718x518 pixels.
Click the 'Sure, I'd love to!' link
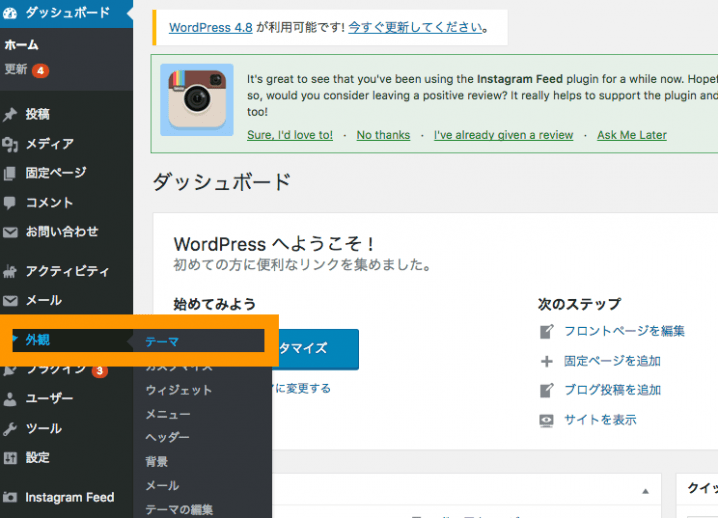[x=290, y=135]
